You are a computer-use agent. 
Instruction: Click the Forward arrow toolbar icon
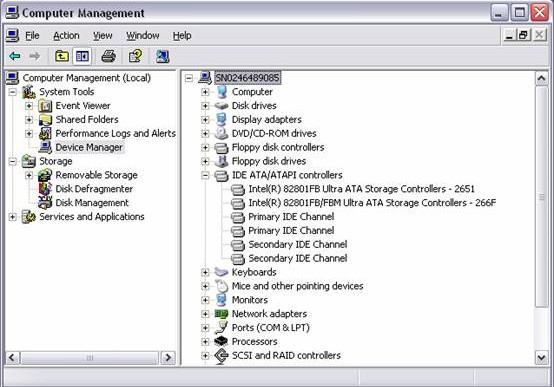click(34, 56)
